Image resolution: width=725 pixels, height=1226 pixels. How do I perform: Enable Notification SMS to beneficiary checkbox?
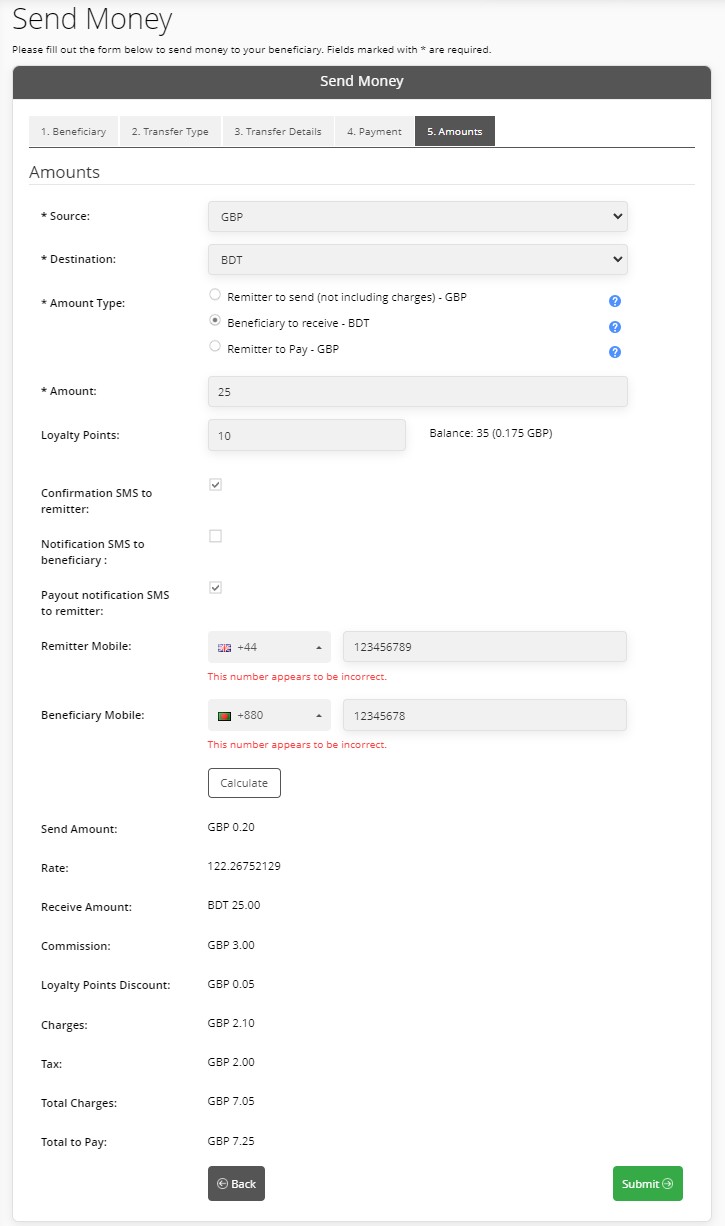click(x=215, y=536)
